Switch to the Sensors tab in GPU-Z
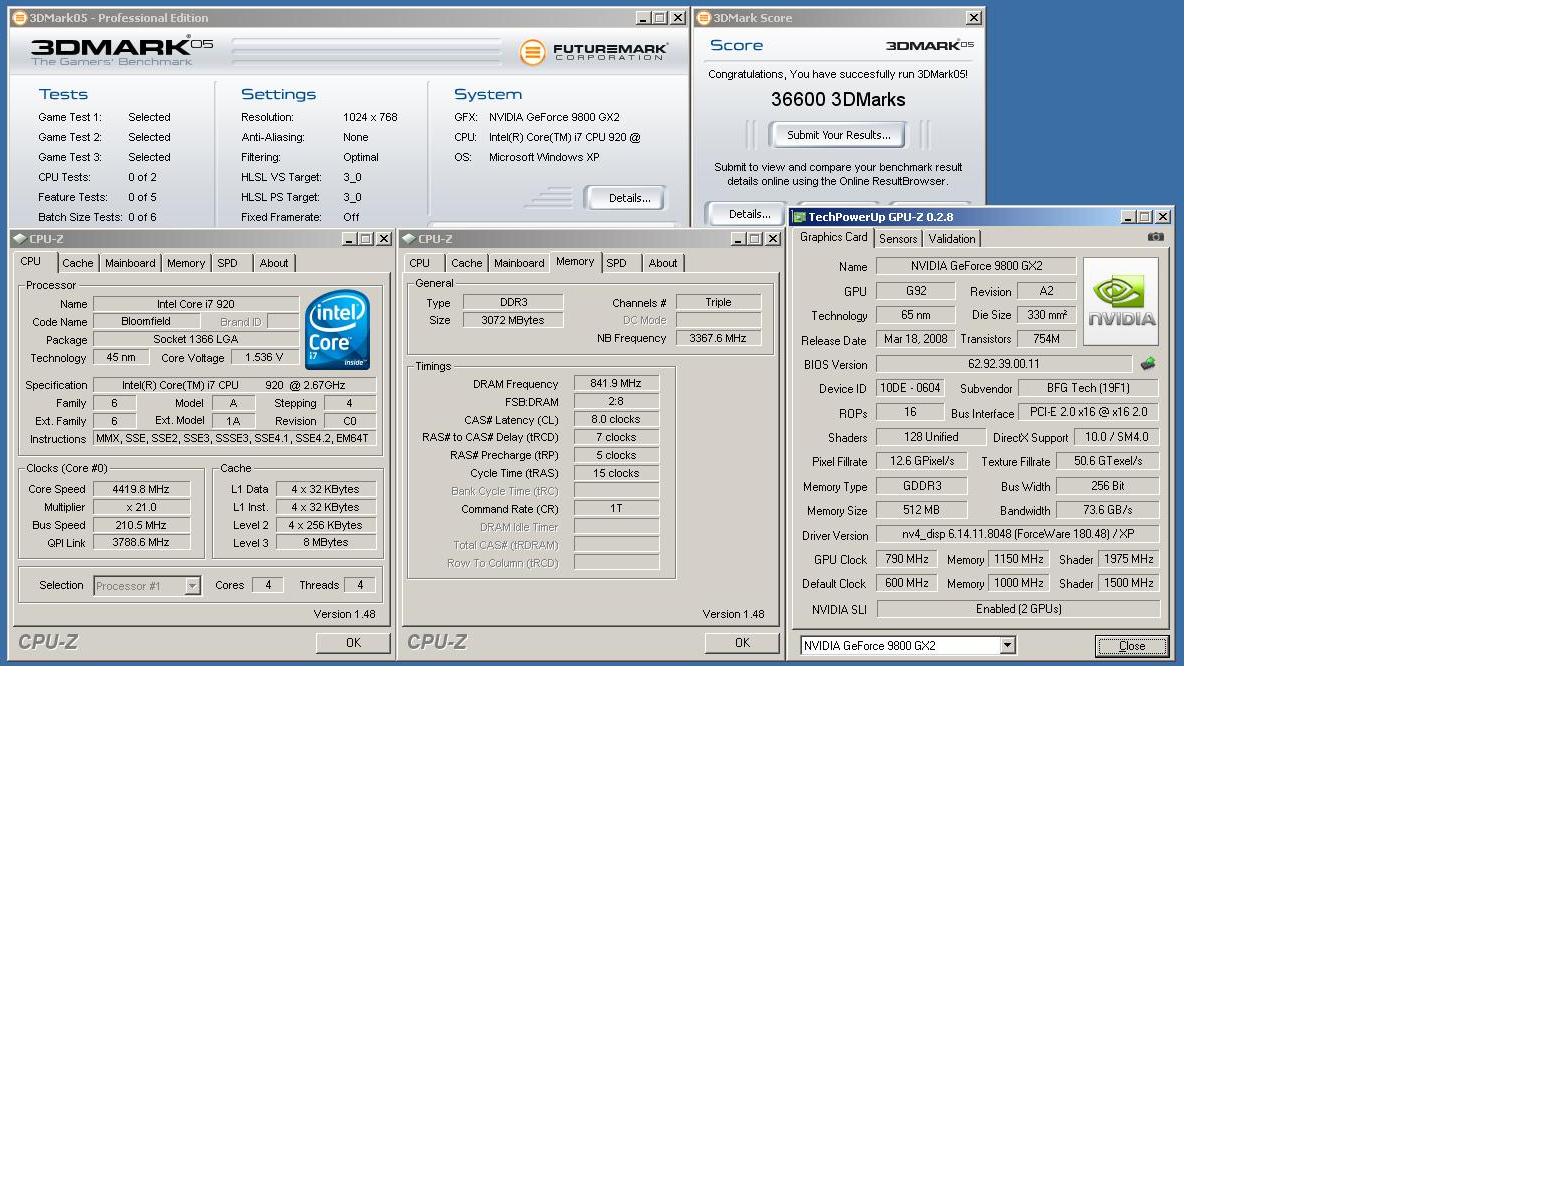The width and height of the screenshot is (1551, 1198). tap(898, 239)
